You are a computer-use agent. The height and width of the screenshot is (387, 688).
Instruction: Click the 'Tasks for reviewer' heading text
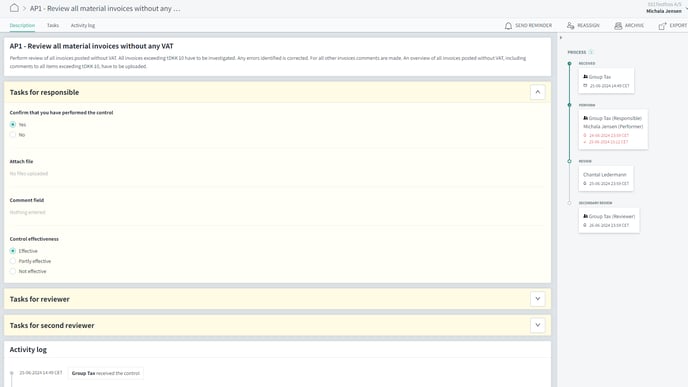39,299
